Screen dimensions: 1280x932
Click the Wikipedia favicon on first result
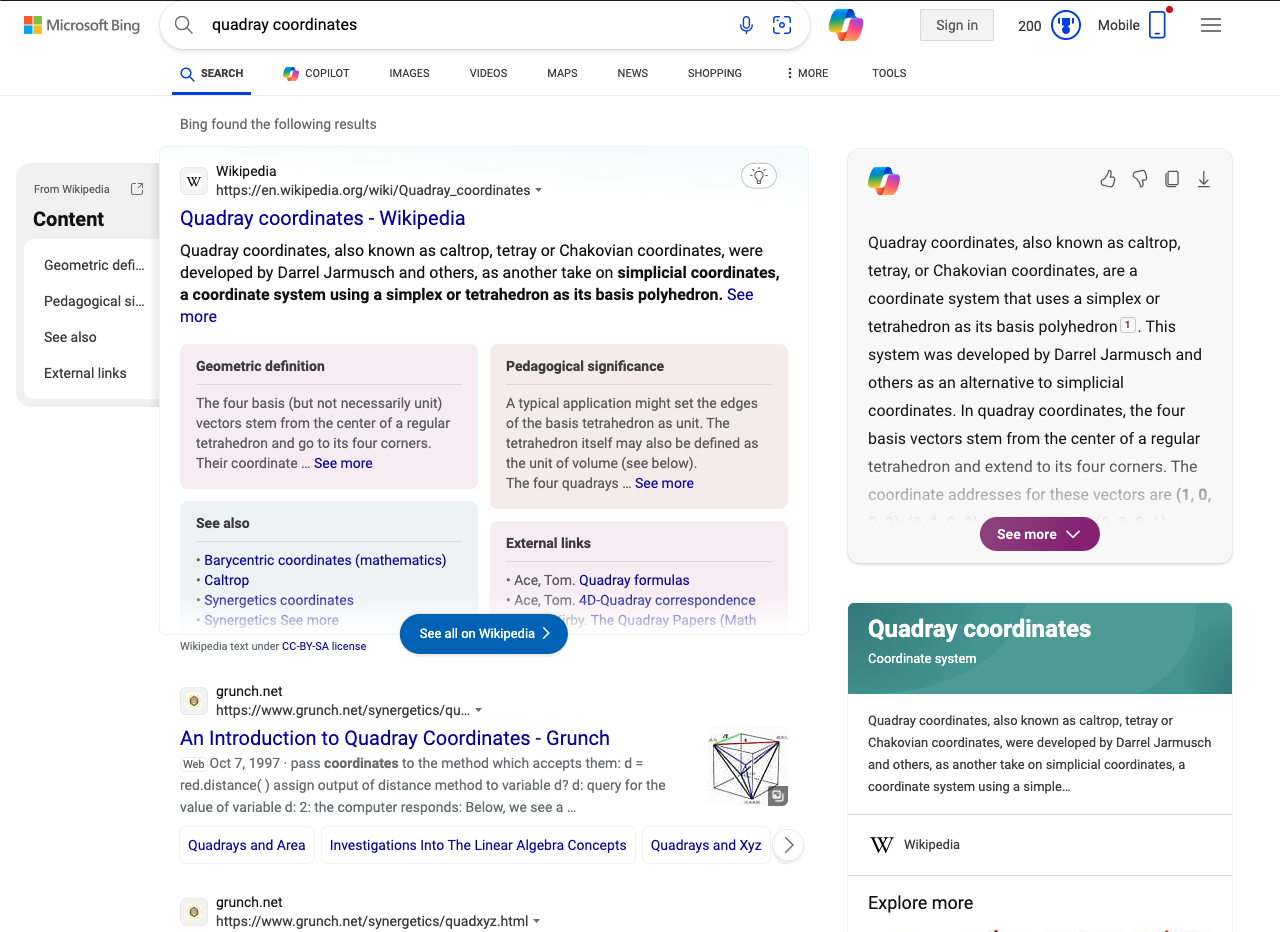[x=194, y=181]
